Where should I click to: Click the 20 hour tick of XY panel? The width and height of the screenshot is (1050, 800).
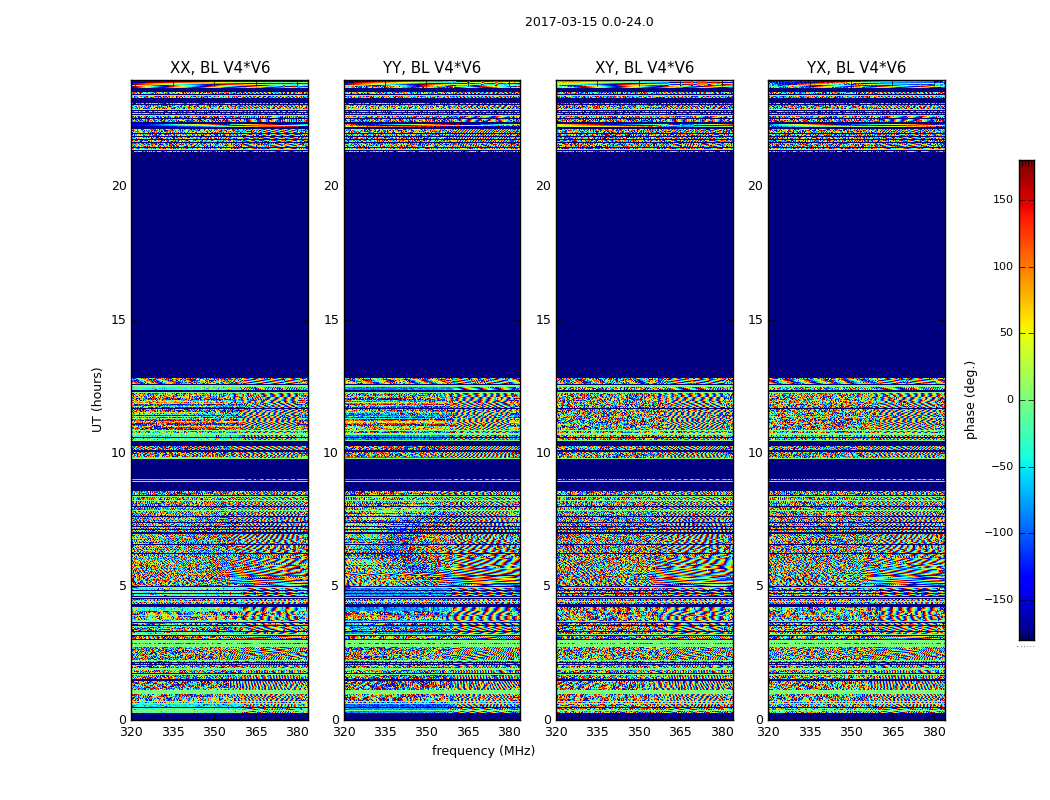(544, 186)
